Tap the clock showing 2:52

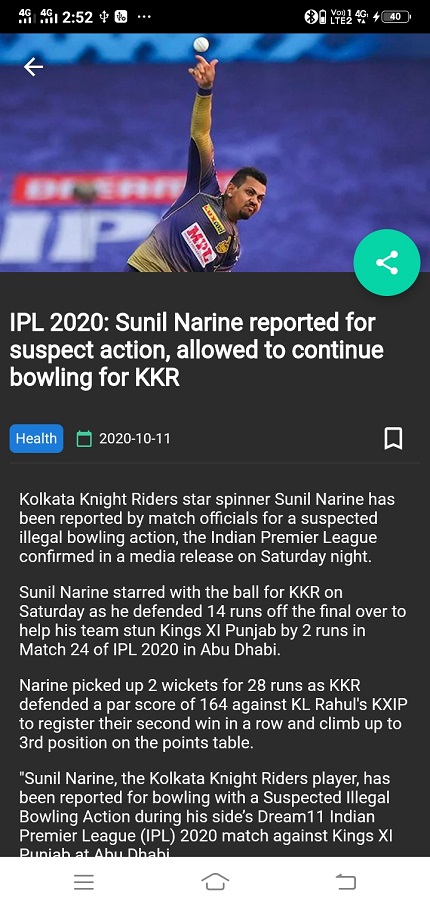click(78, 17)
